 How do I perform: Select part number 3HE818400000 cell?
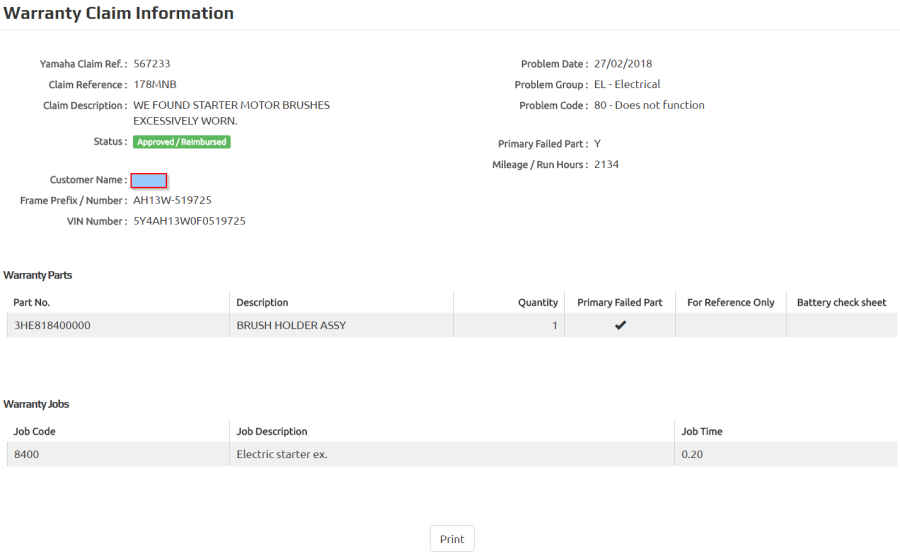pos(118,325)
